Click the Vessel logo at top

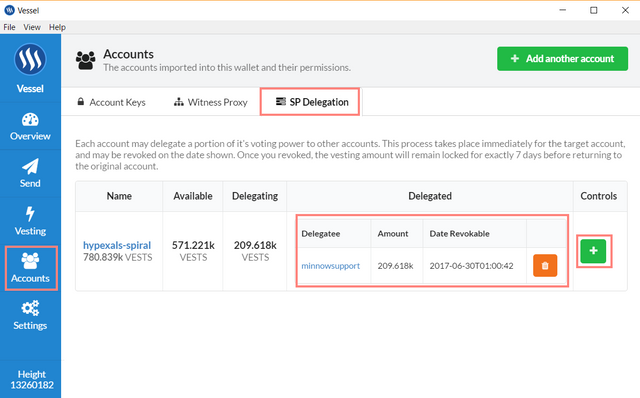[x=30, y=59]
